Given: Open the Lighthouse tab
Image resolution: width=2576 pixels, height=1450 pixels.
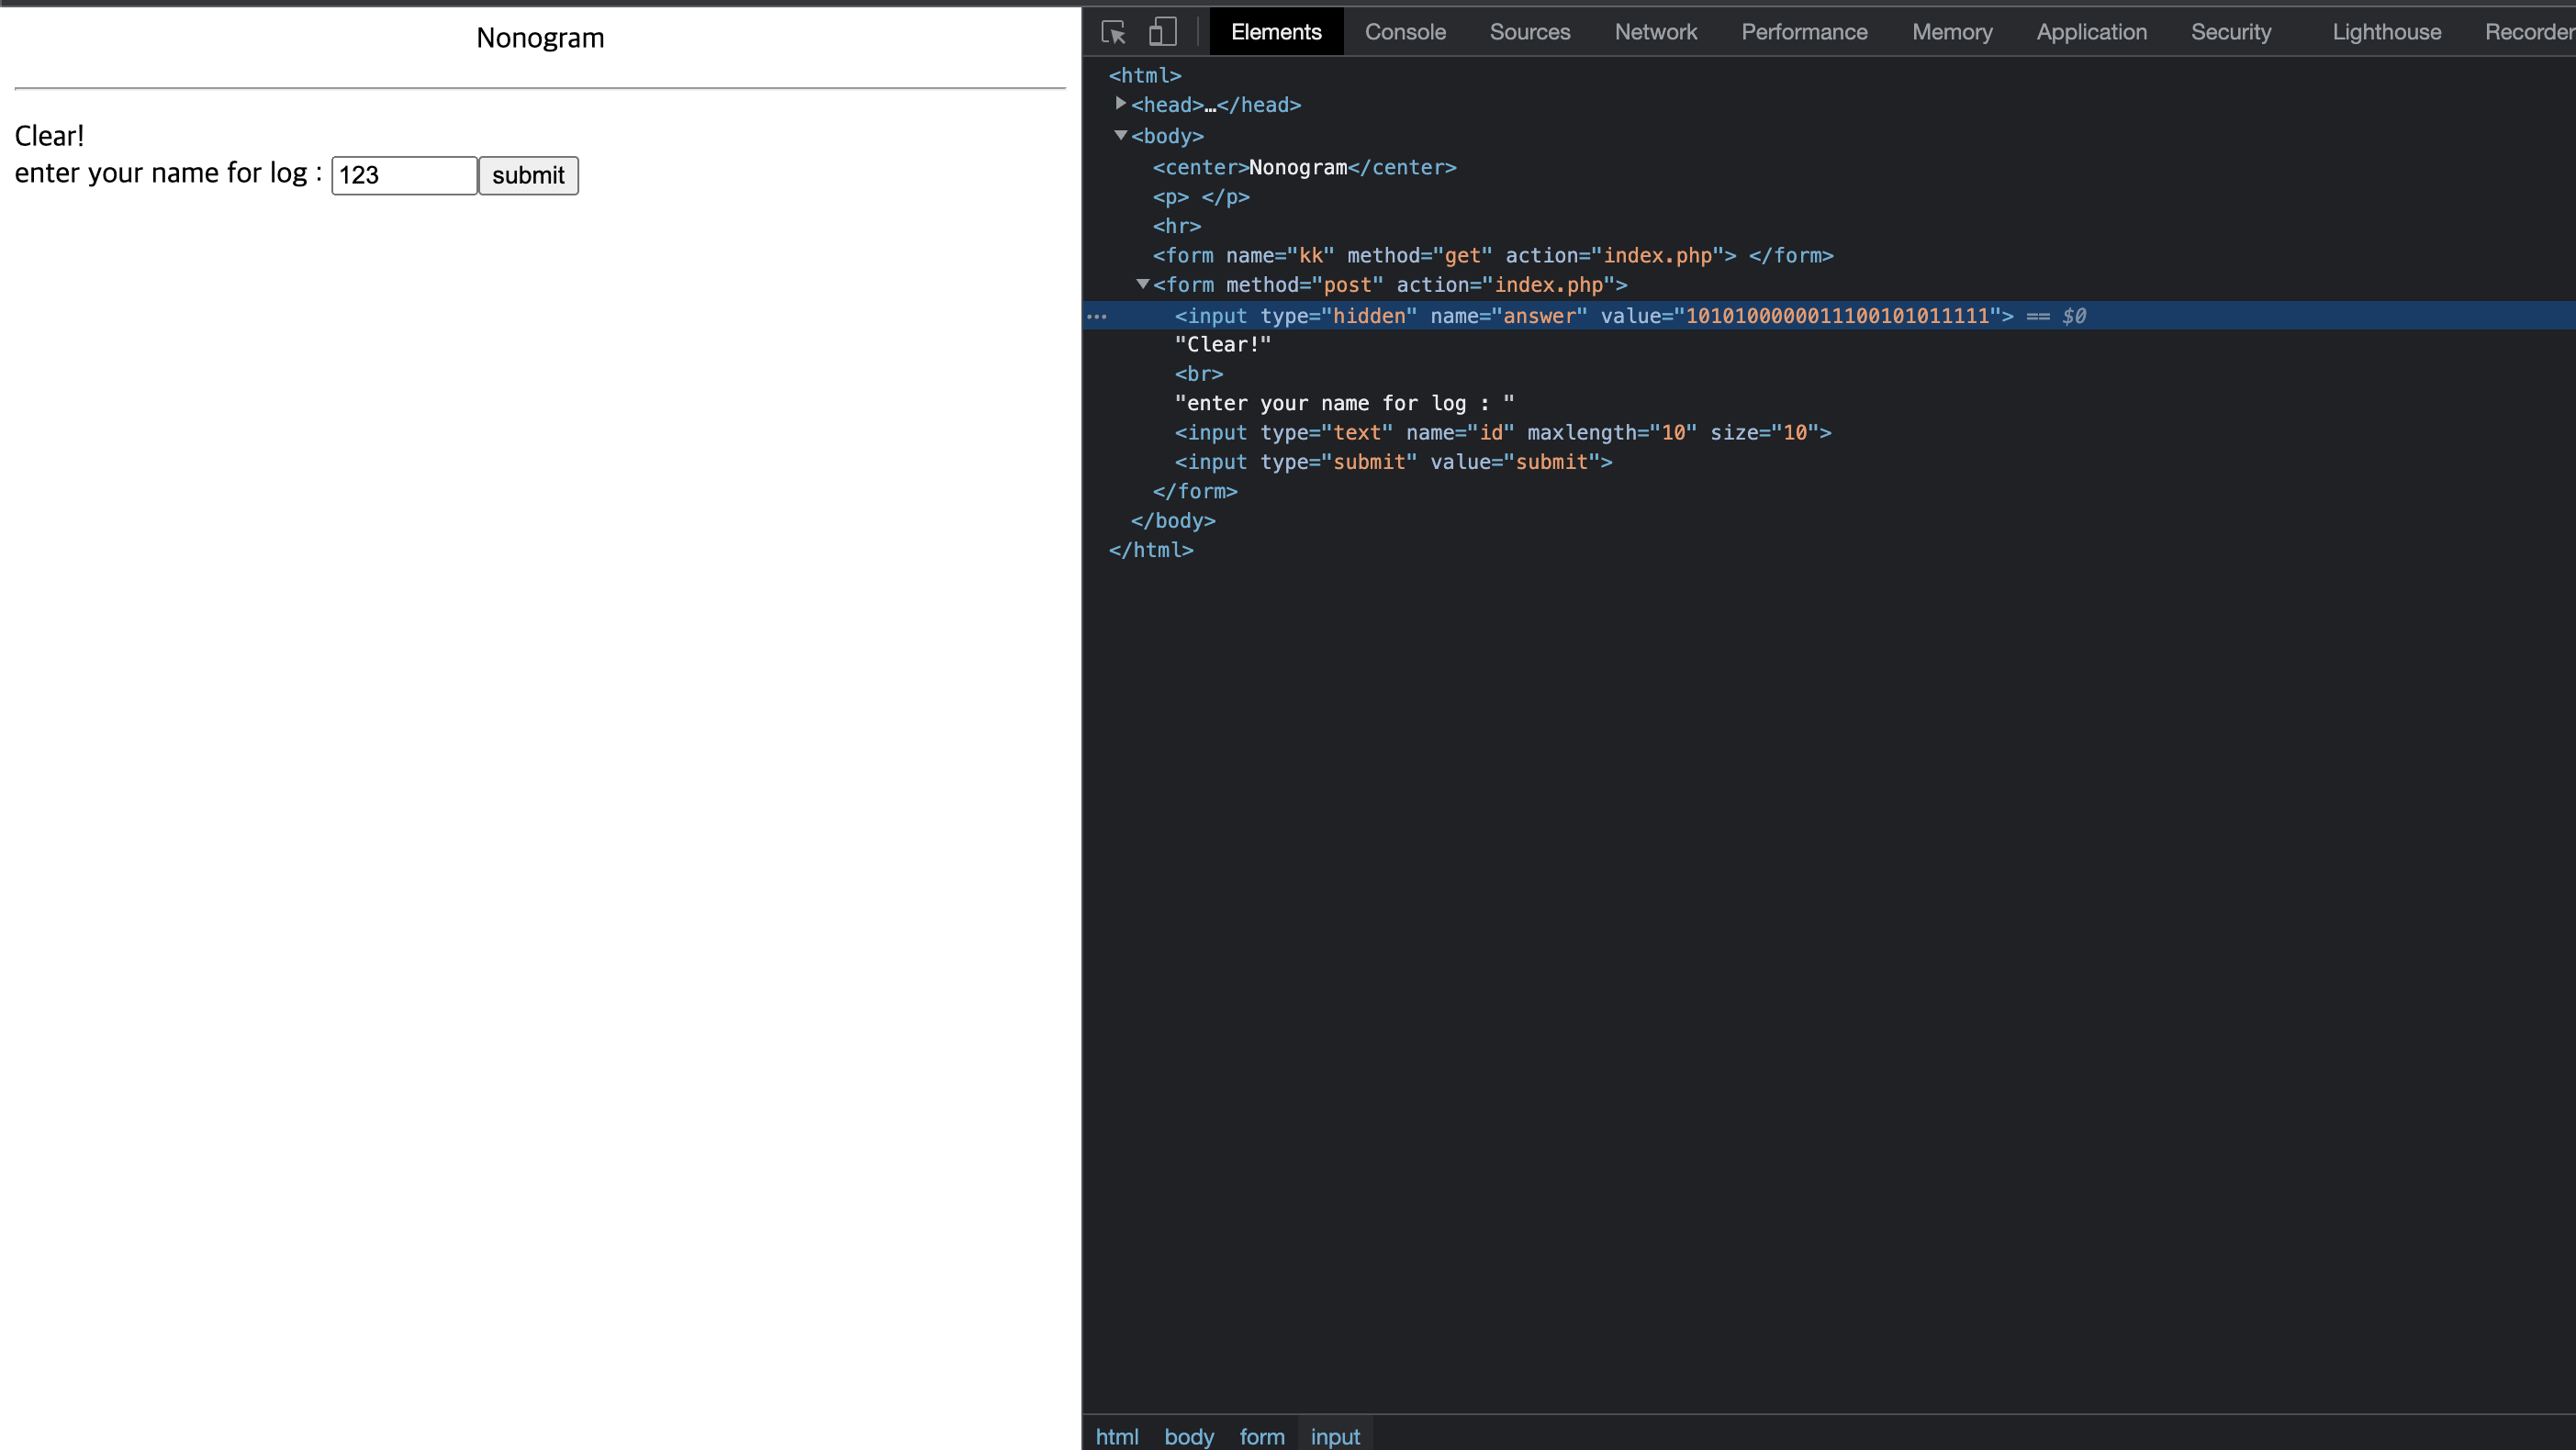Looking at the screenshot, I should click(2386, 32).
